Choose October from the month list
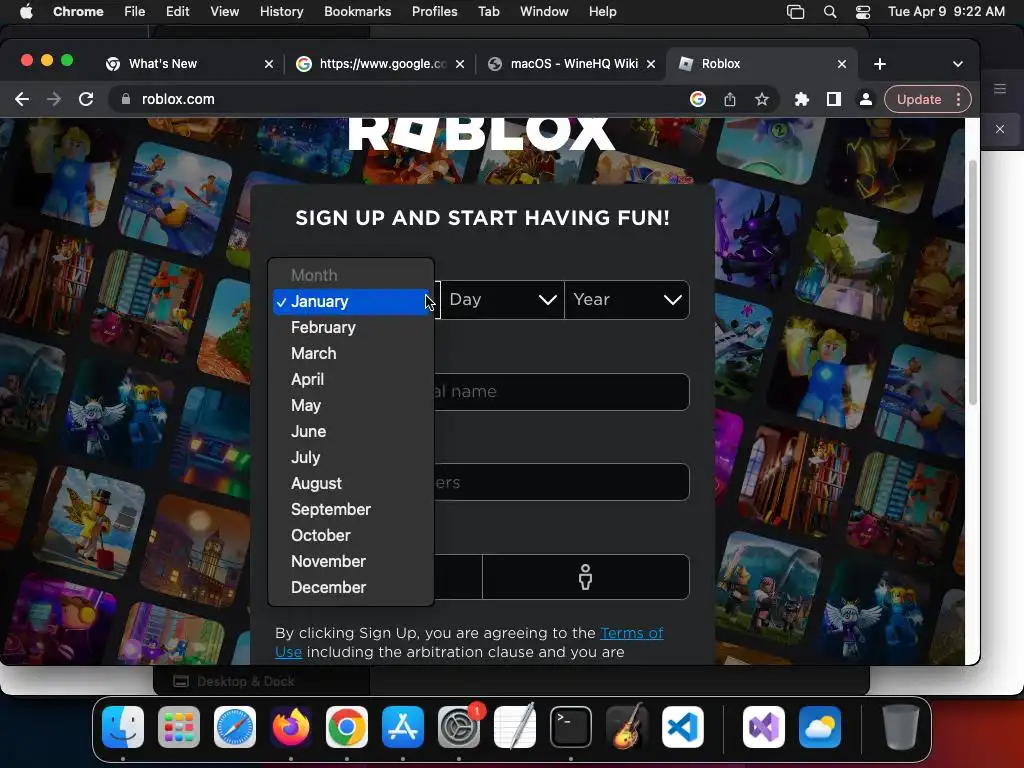Image resolution: width=1024 pixels, height=768 pixels. tap(351, 536)
